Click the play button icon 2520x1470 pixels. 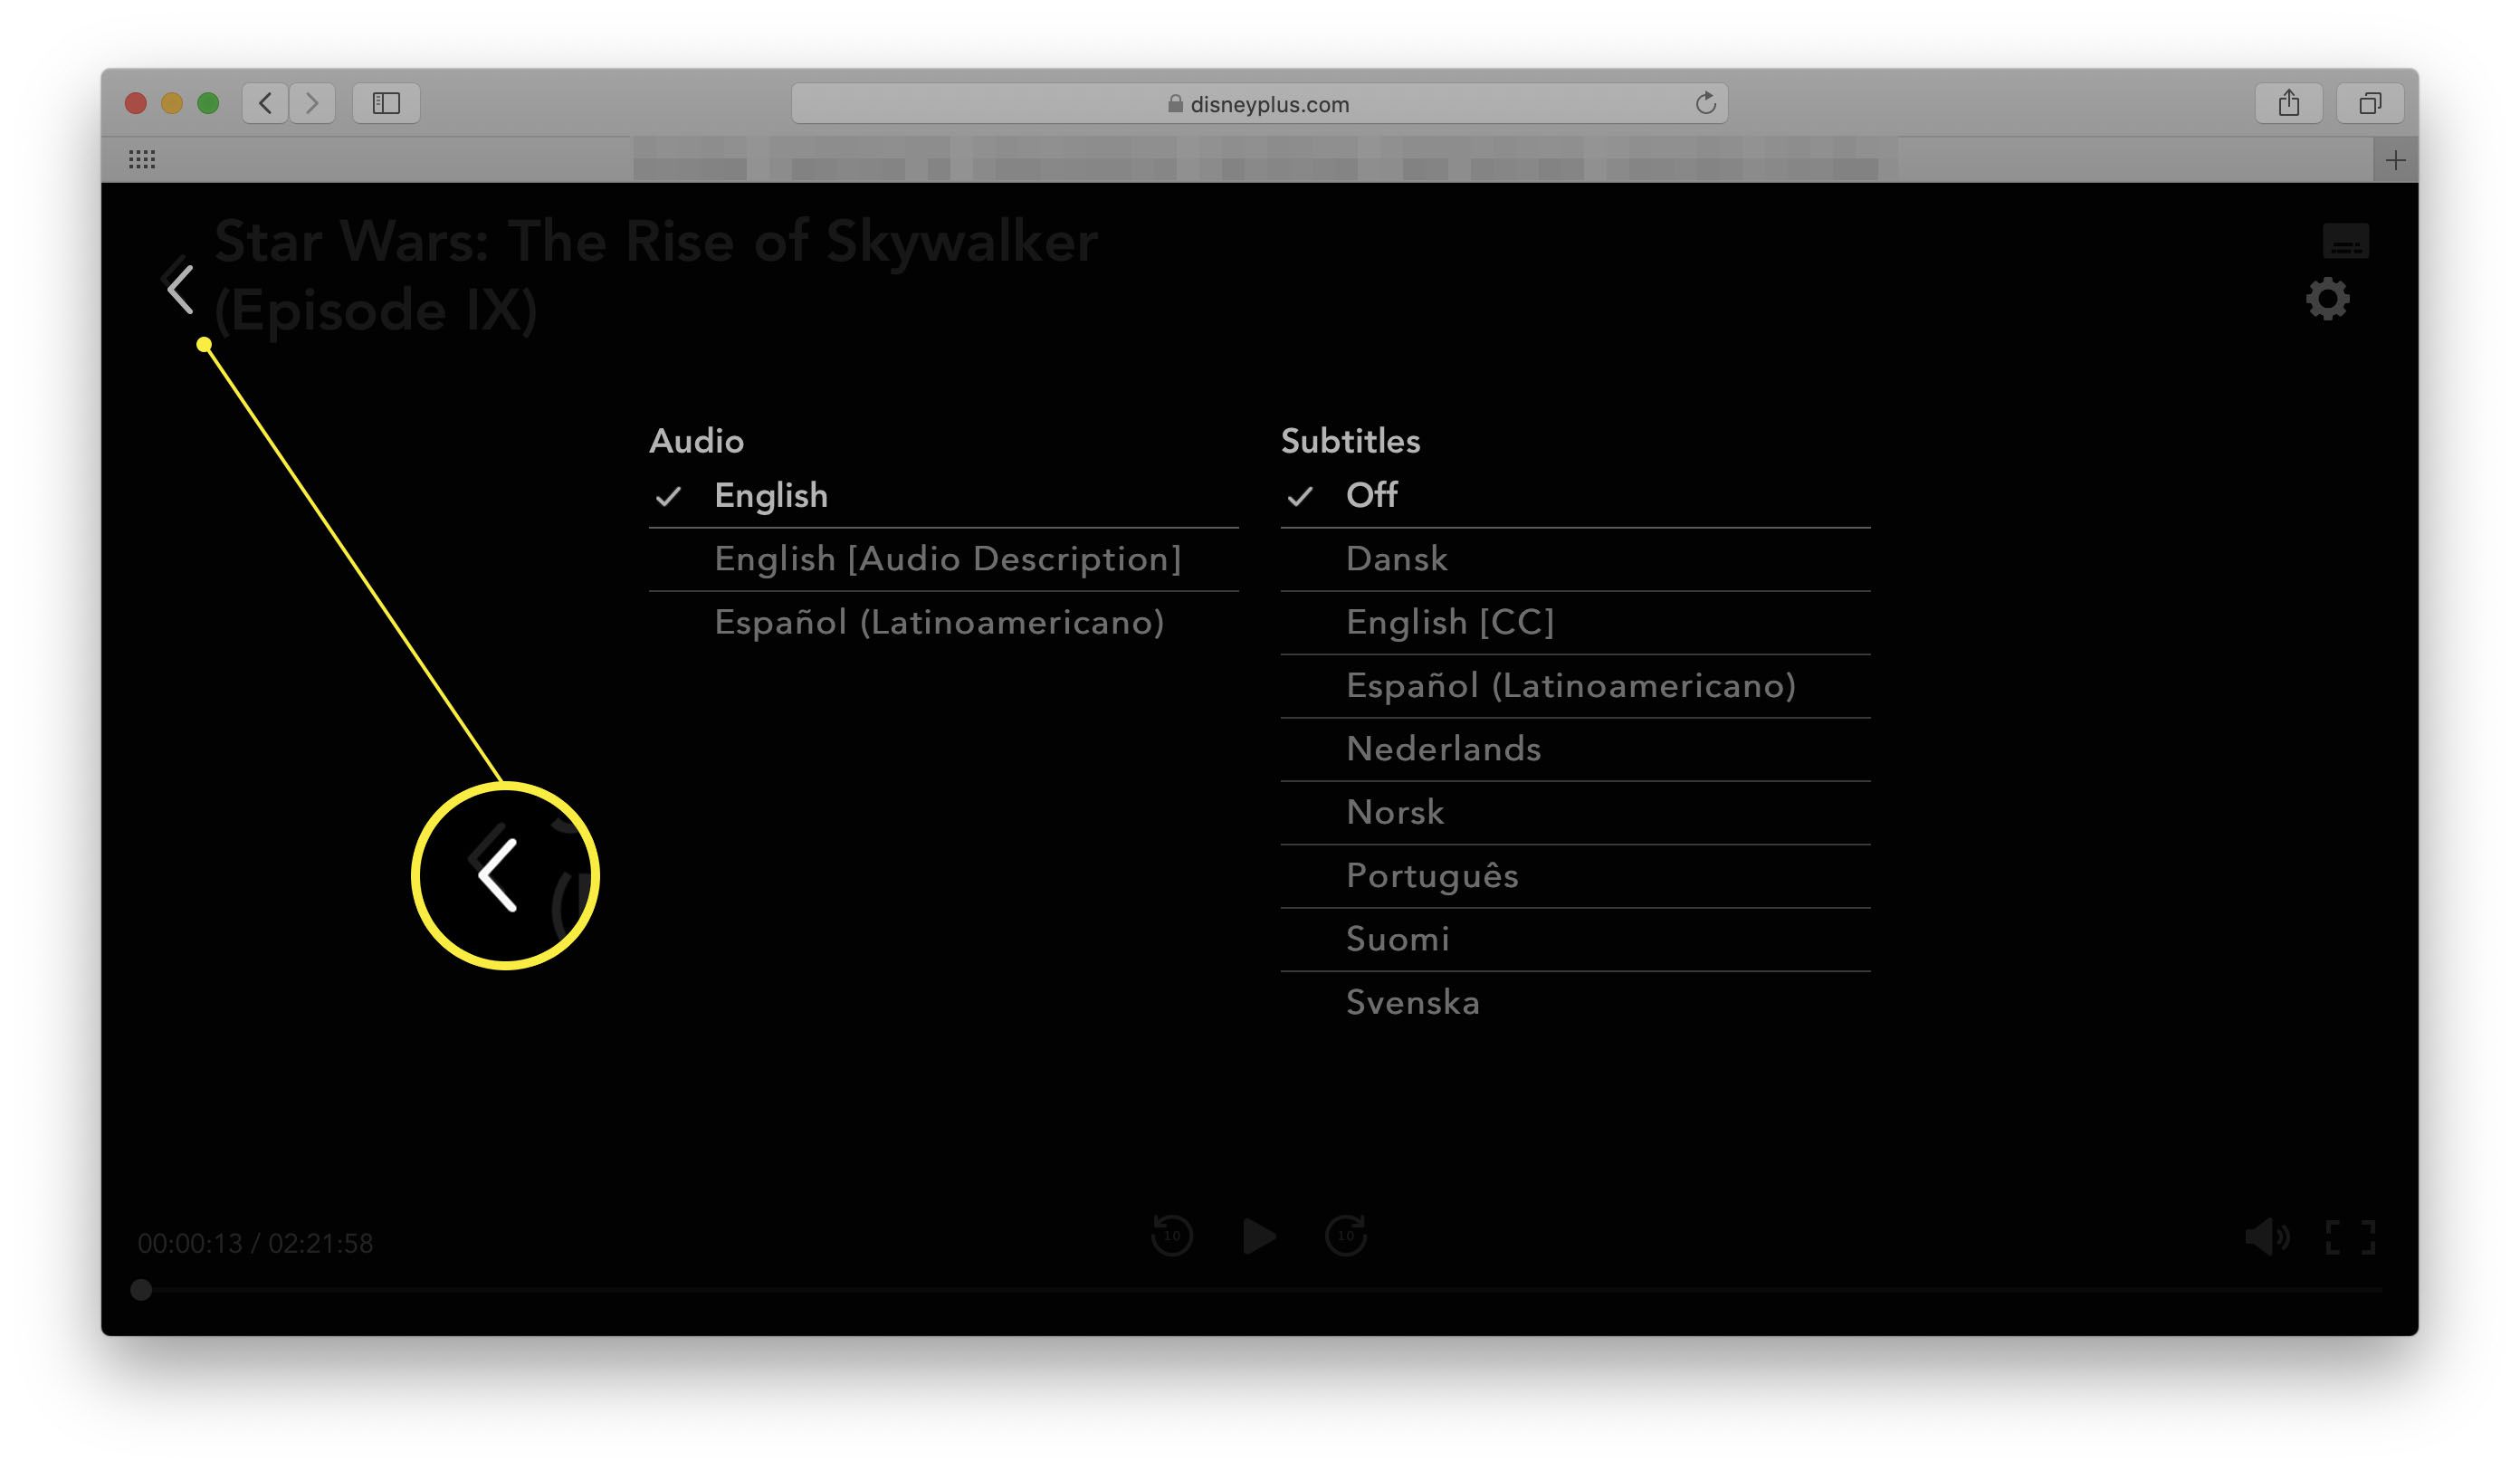(1260, 1237)
